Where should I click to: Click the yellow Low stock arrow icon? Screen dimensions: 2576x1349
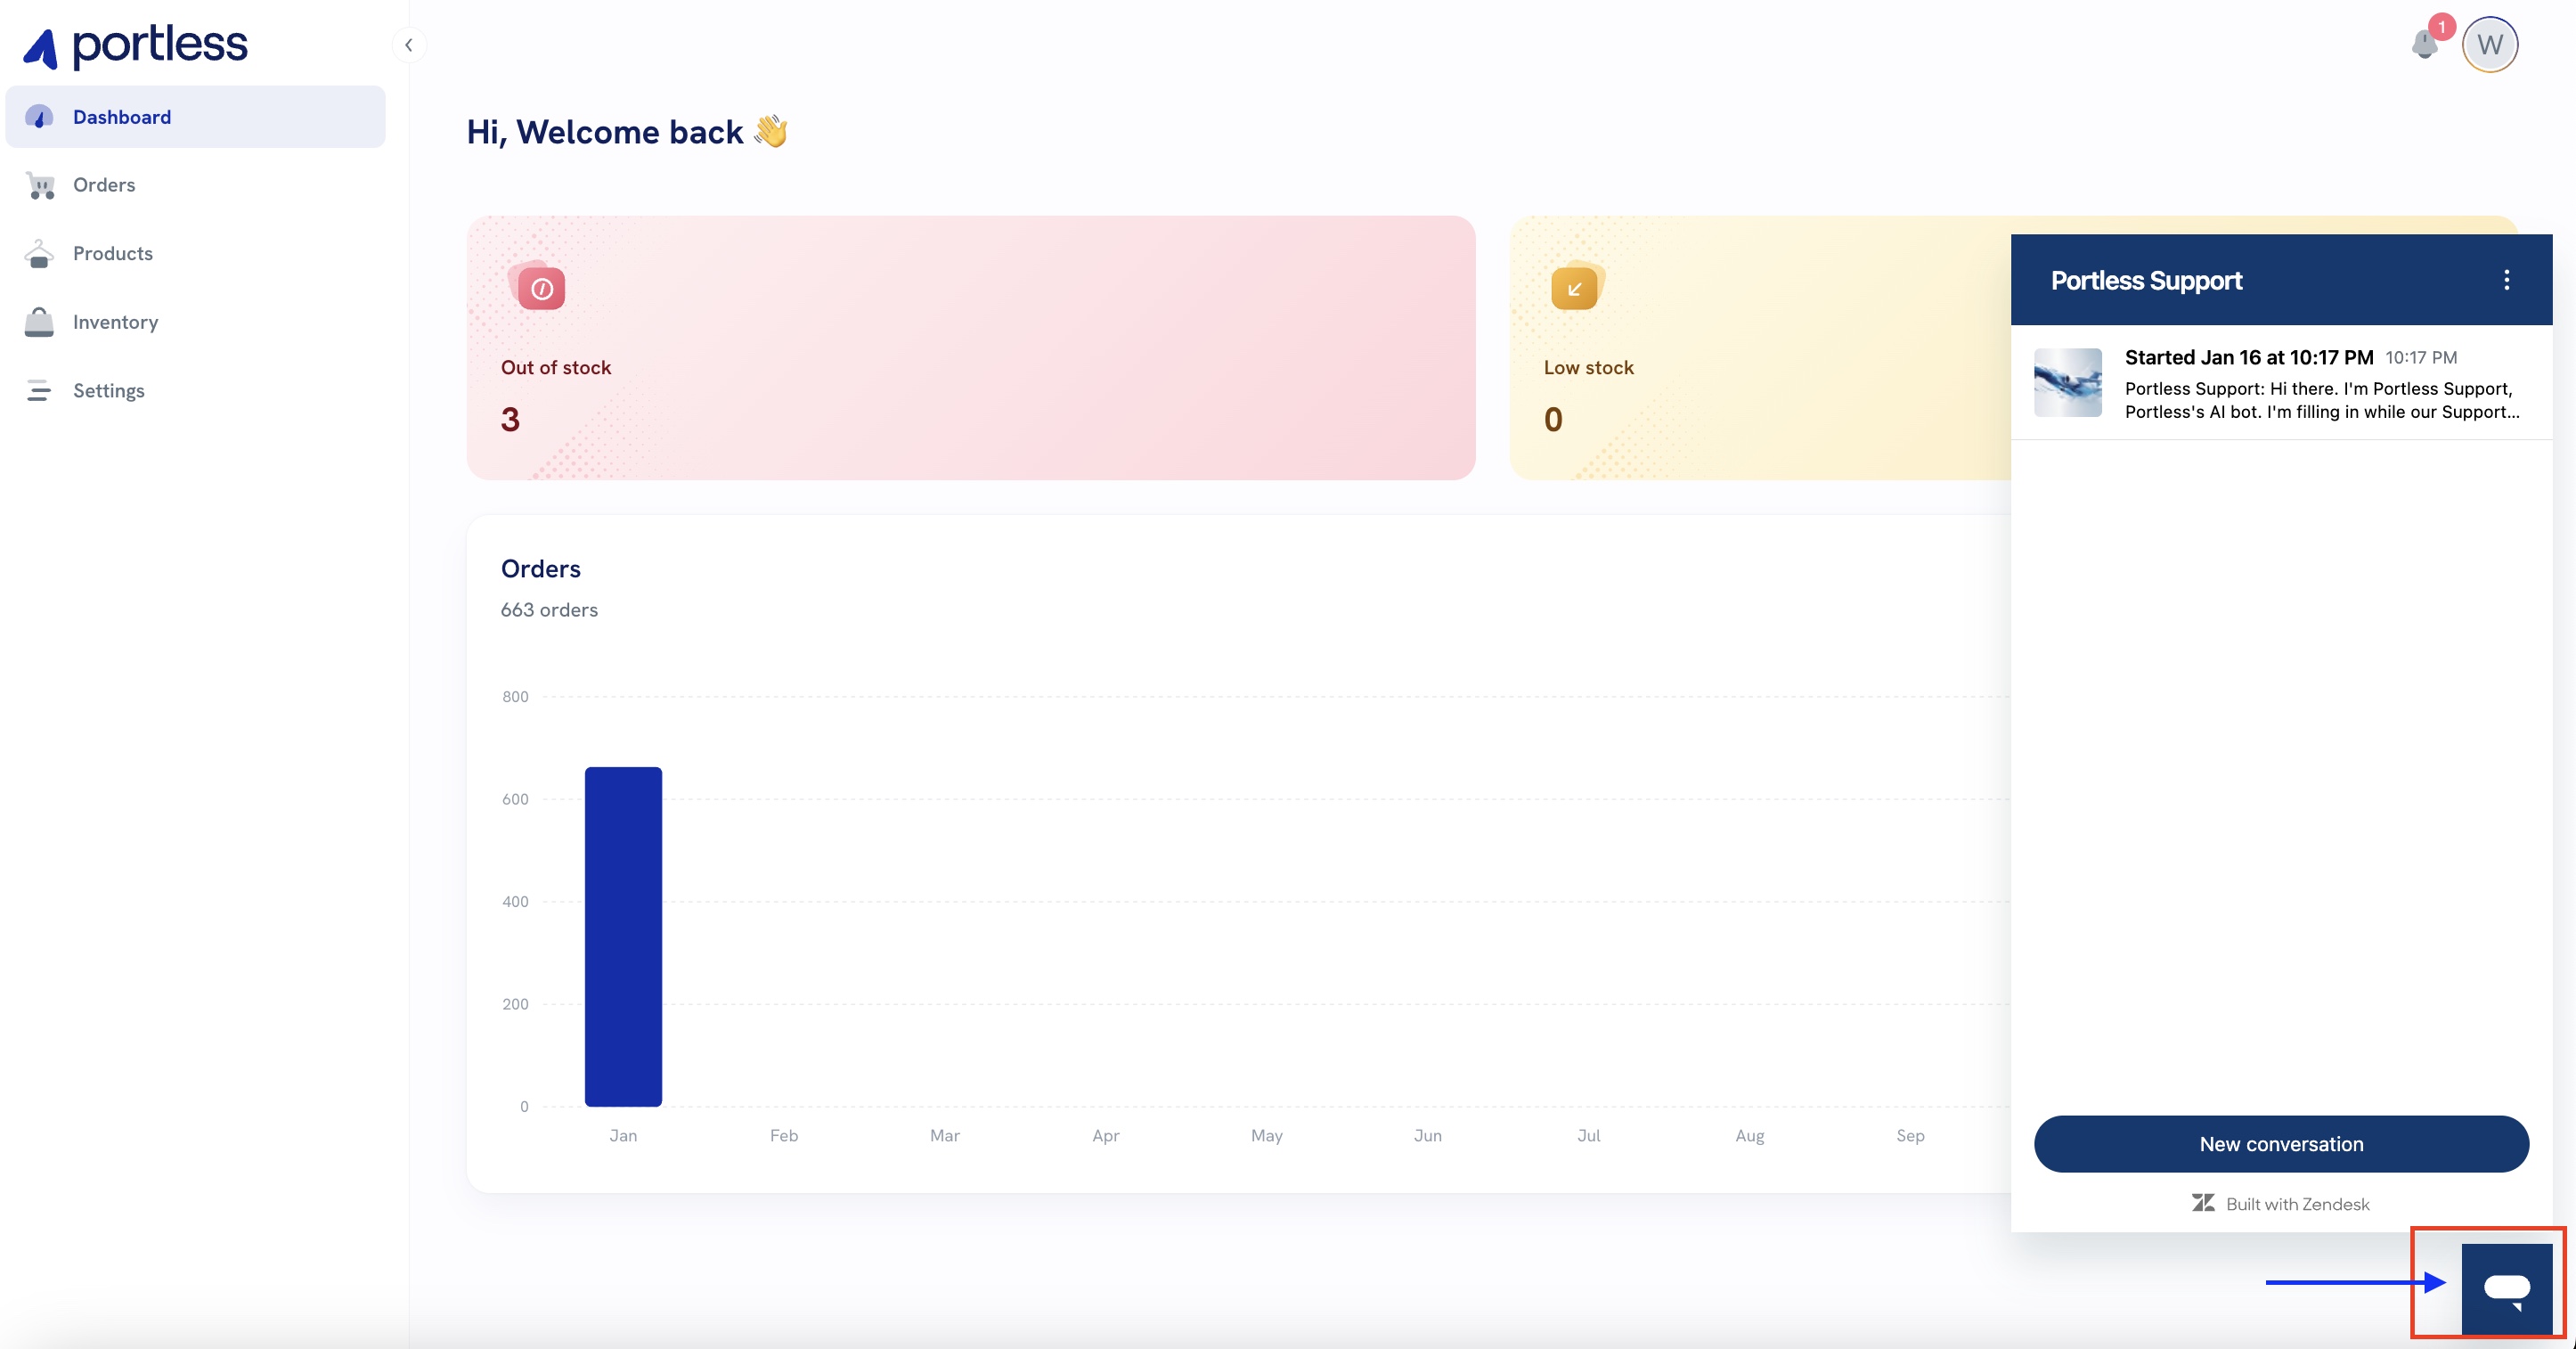1574,289
